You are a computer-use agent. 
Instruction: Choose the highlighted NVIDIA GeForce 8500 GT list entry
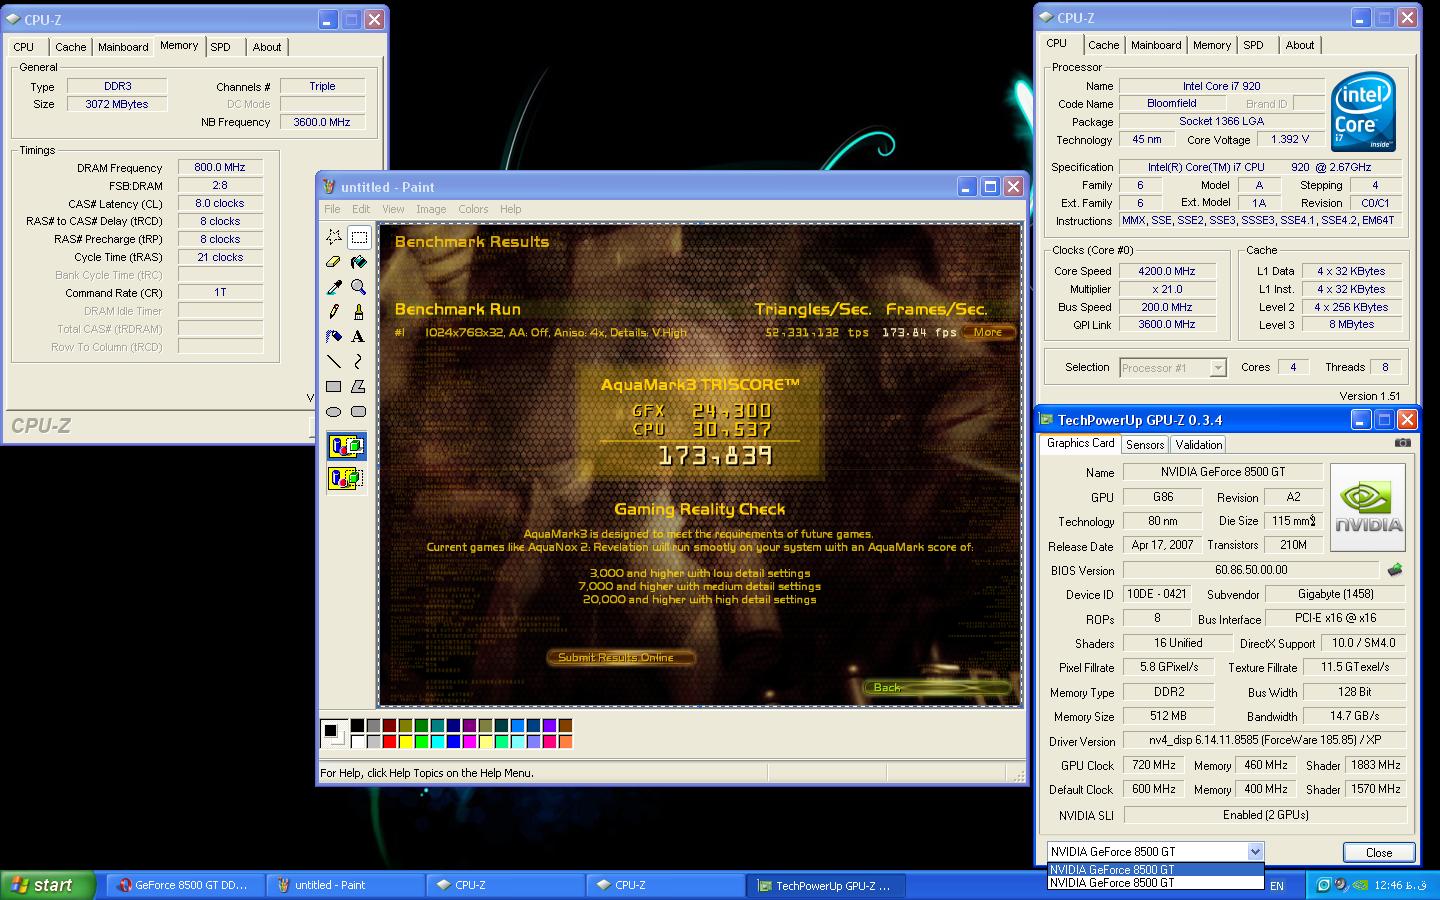1155,870
